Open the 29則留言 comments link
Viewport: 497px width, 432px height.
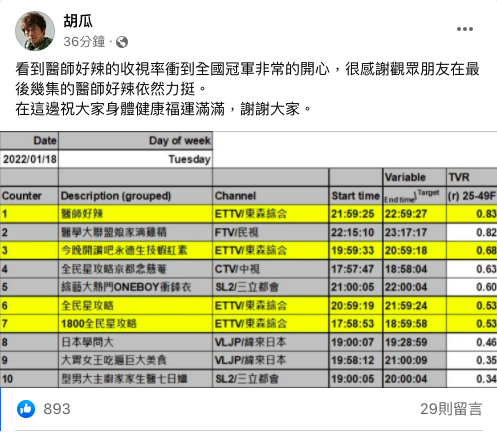click(451, 409)
